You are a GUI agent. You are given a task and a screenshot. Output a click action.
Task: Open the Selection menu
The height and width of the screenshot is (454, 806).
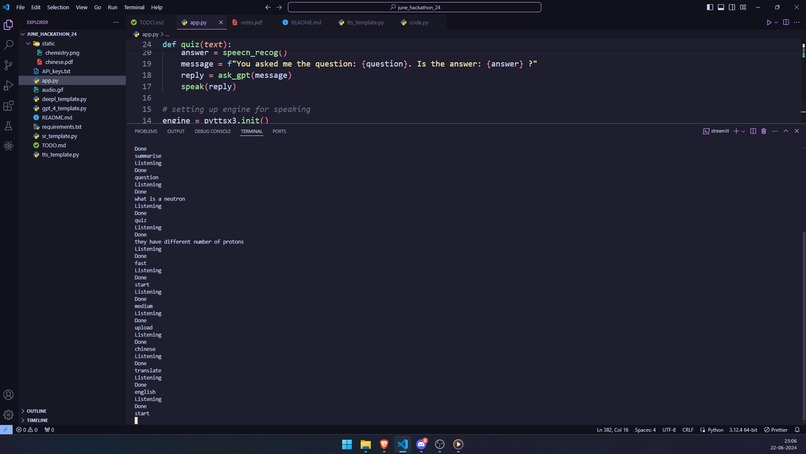(x=58, y=7)
